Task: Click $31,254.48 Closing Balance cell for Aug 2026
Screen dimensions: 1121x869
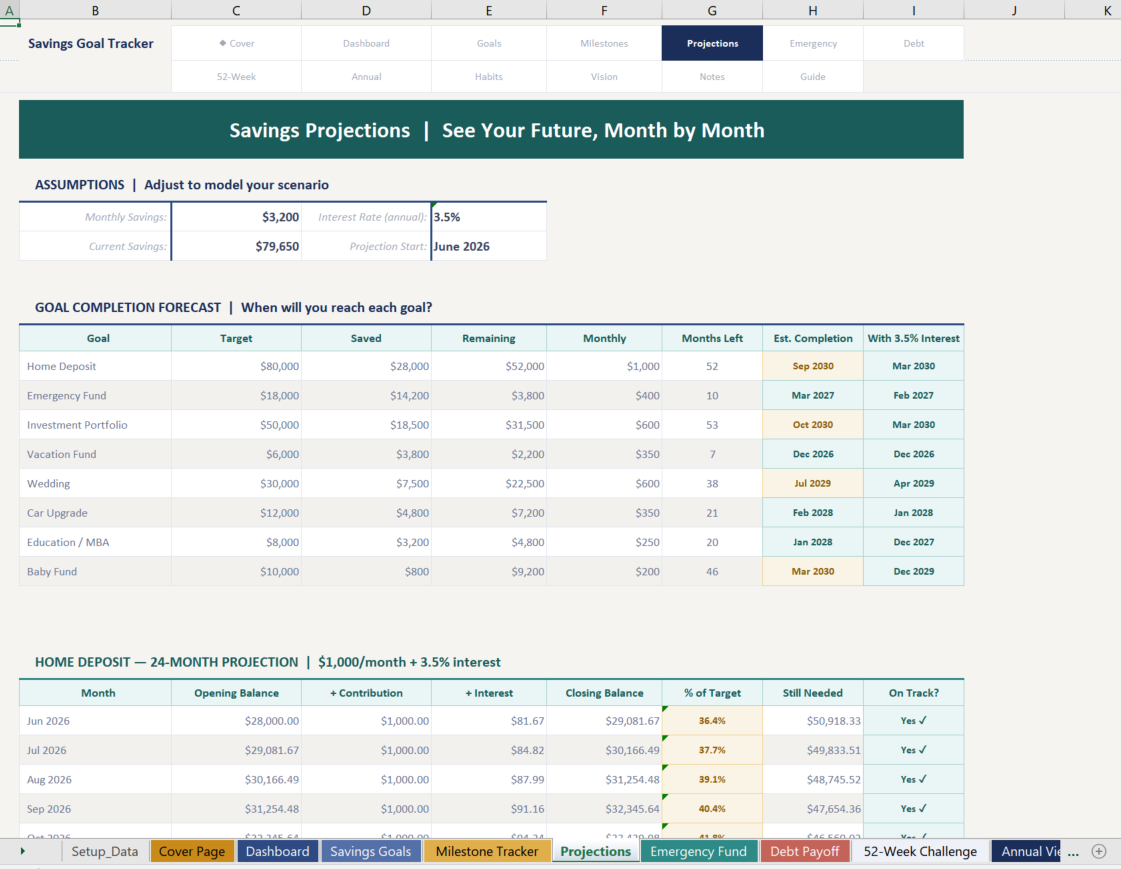Action: 604,780
